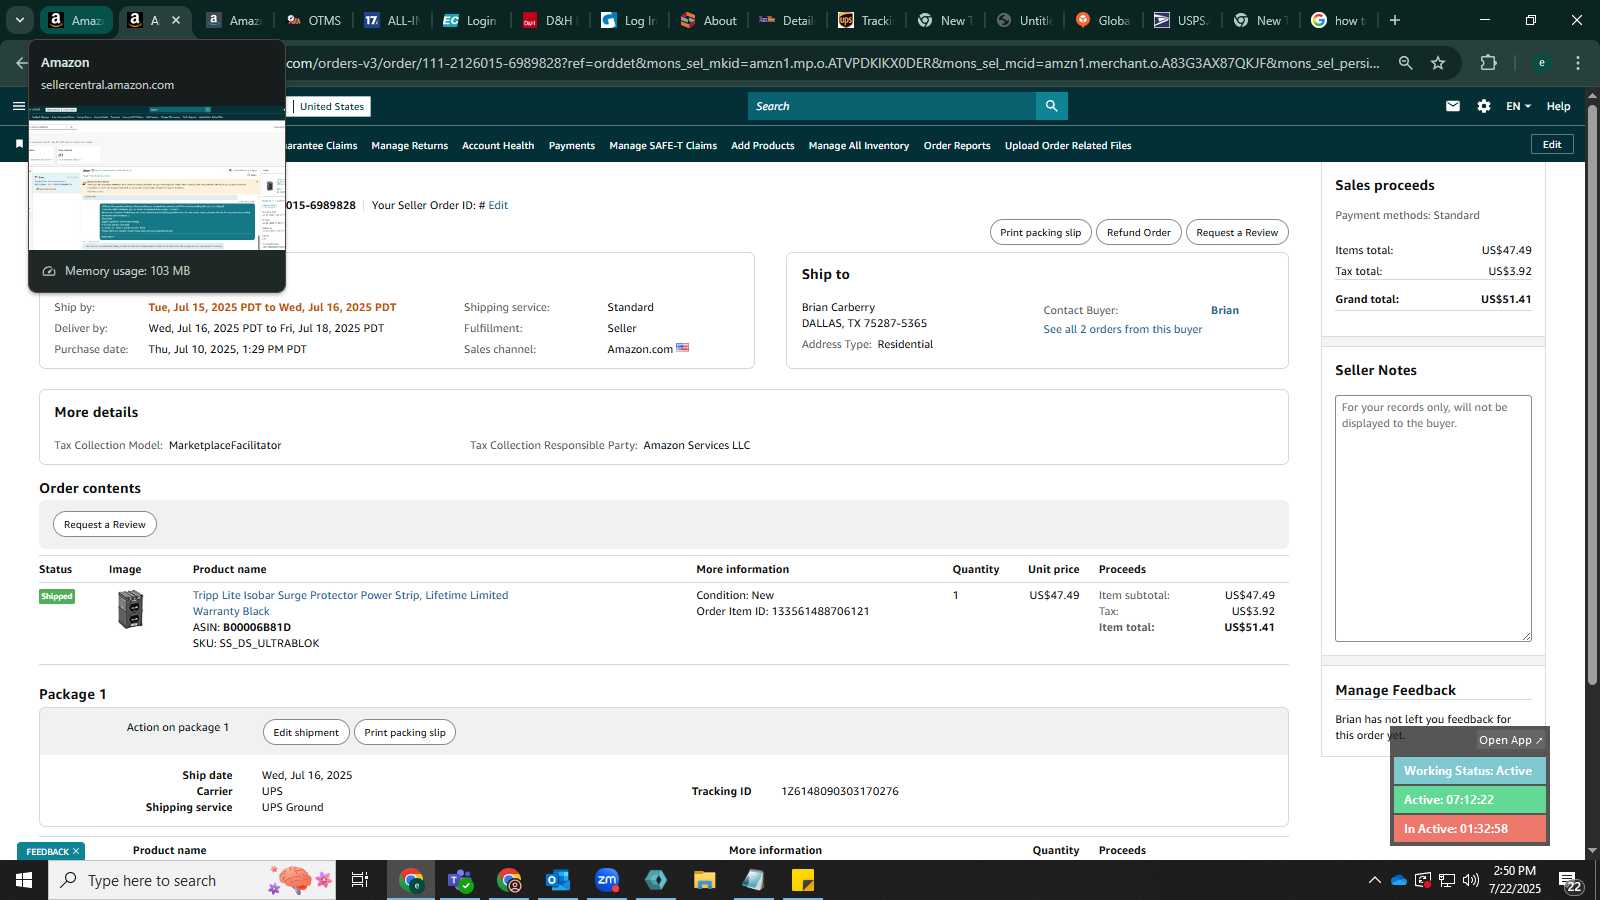Viewport: 1600px width, 900px height.
Task: Open Manage SAFE-T Claims menu item
Action: [x=663, y=145]
